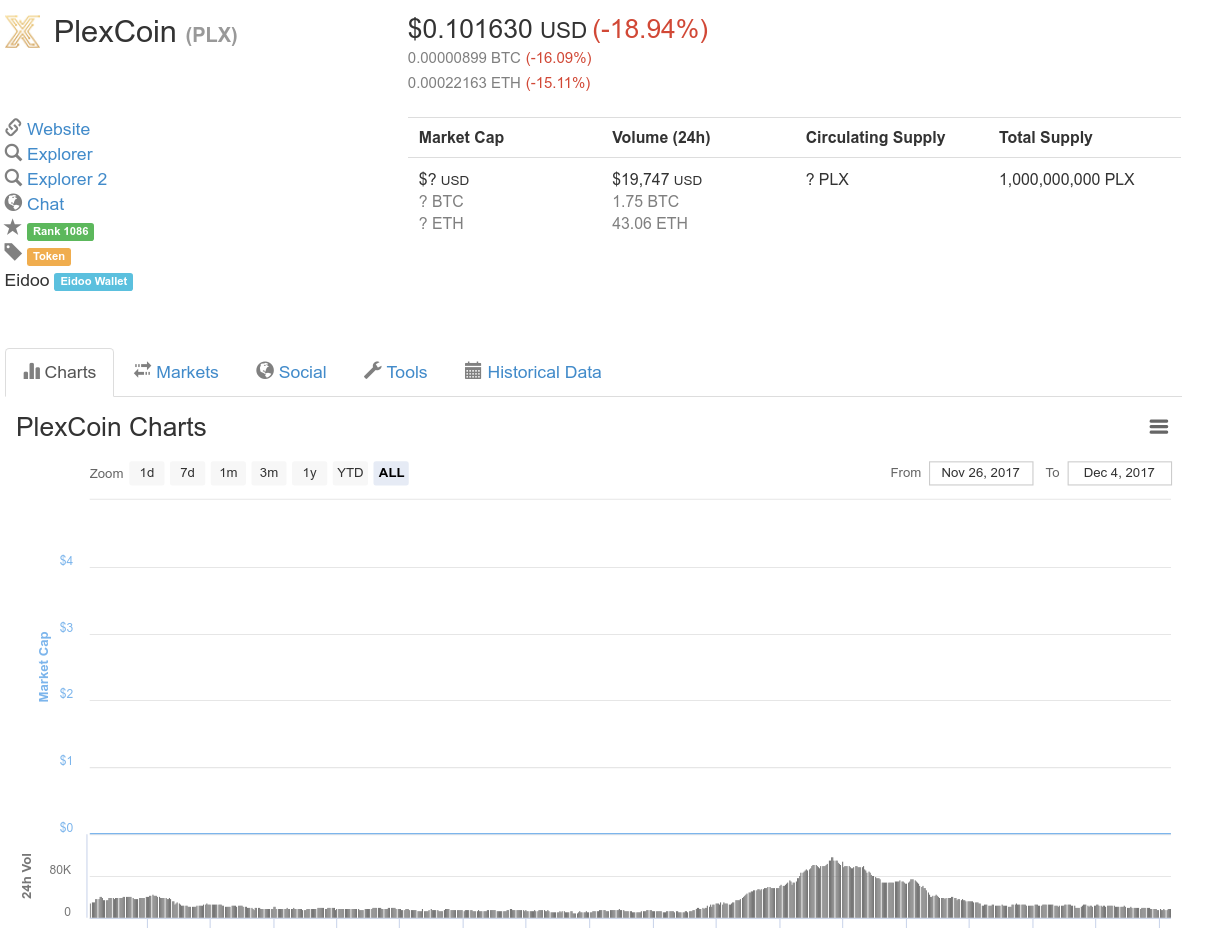The height and width of the screenshot is (928, 1206).
Task: Click the magnifier icon beside Explorer 2
Action: (13, 178)
